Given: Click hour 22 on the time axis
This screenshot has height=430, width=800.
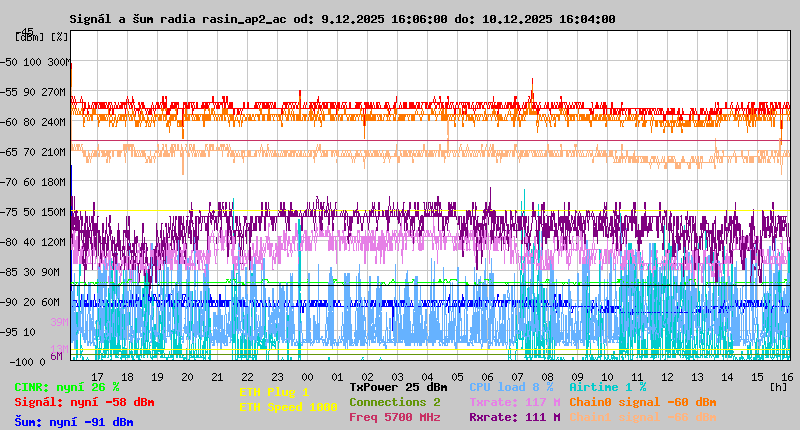Looking at the screenshot, I should [248, 377].
